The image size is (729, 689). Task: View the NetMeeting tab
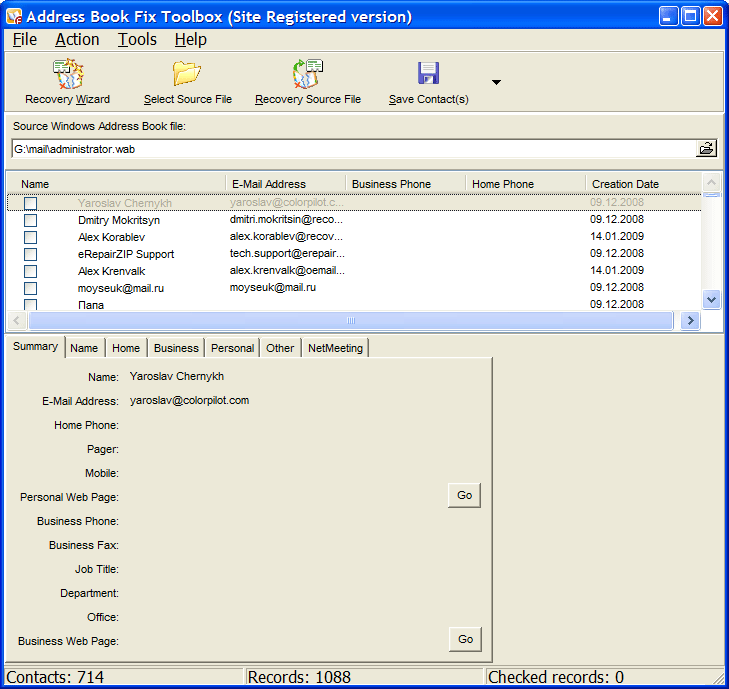click(335, 348)
